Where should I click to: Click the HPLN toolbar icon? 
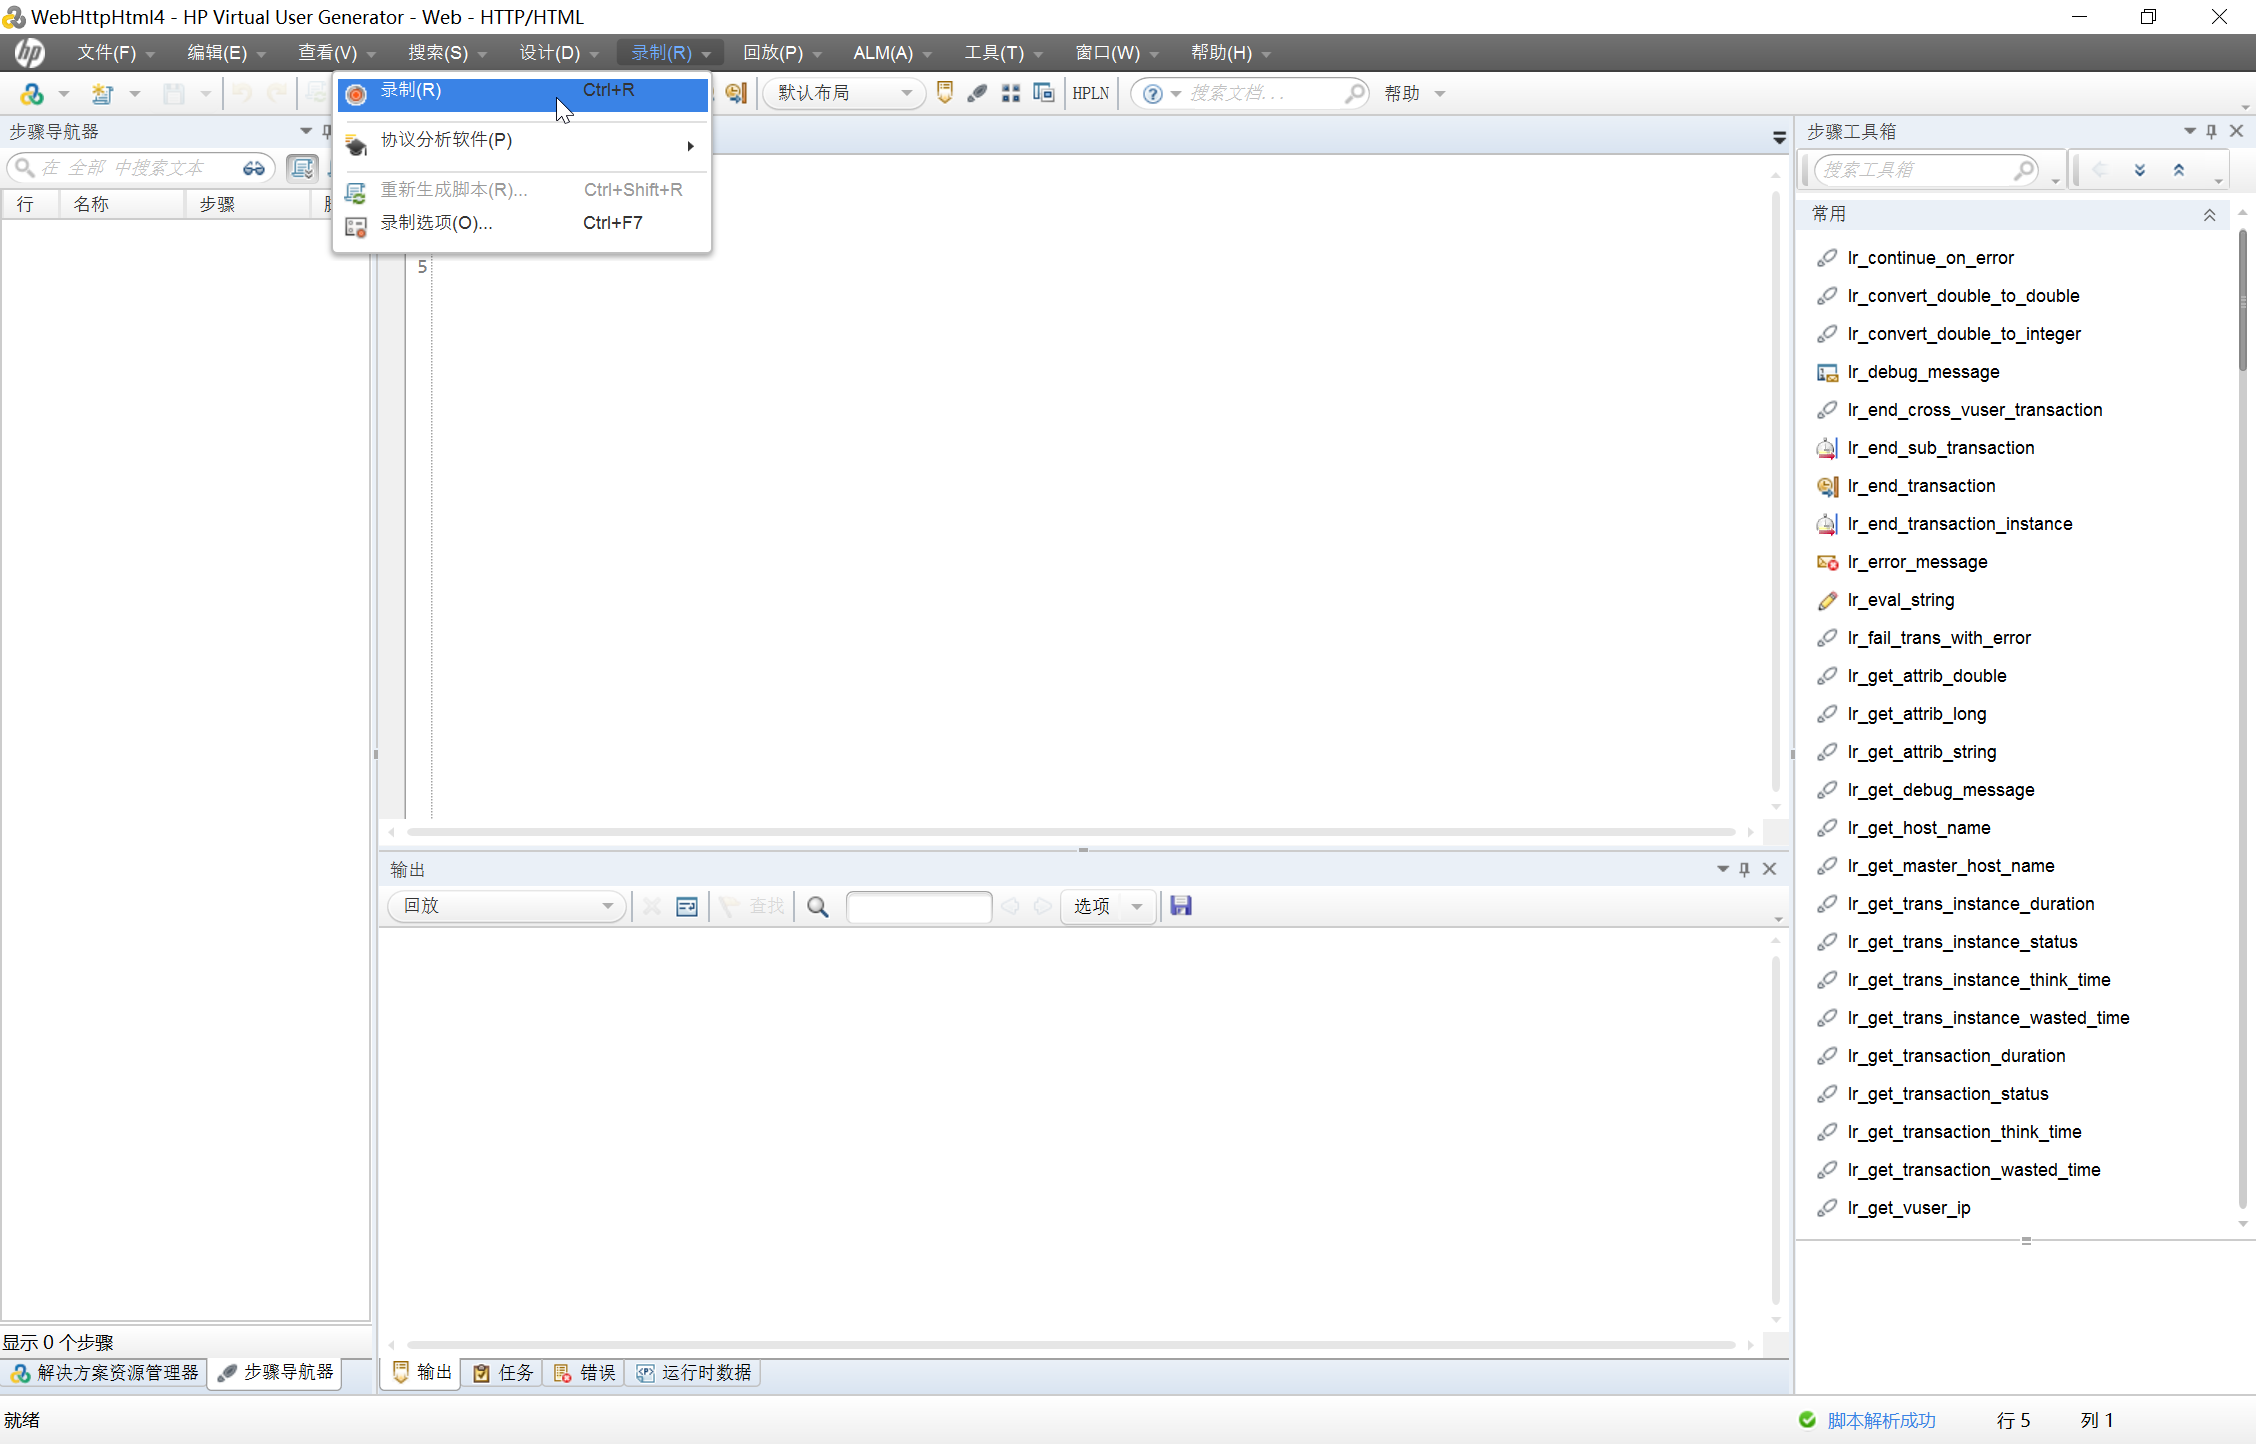pos(1089,93)
